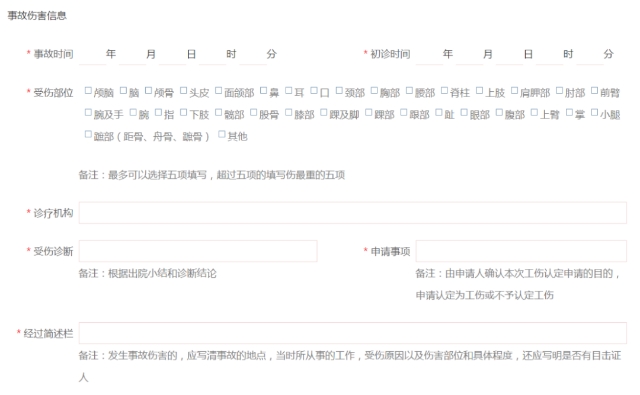Click the 事故时间 hour field
640x395 pixels.
click(x=212, y=55)
